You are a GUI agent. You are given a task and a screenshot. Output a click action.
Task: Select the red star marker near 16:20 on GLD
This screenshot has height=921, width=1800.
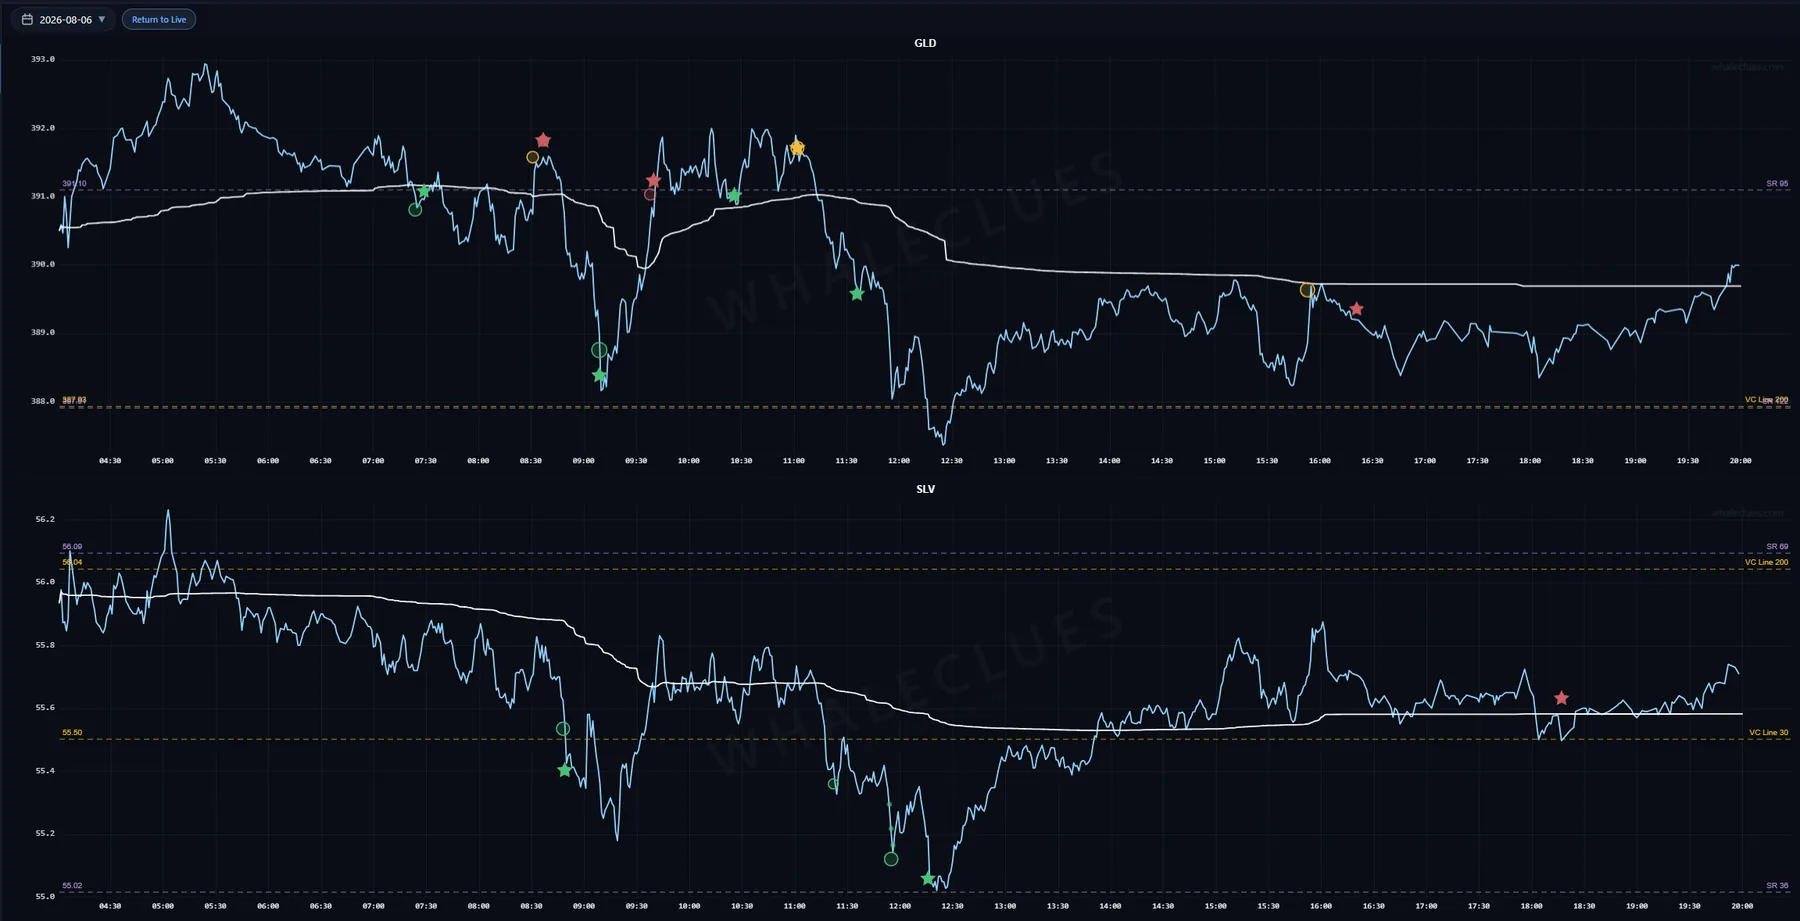coord(1356,309)
